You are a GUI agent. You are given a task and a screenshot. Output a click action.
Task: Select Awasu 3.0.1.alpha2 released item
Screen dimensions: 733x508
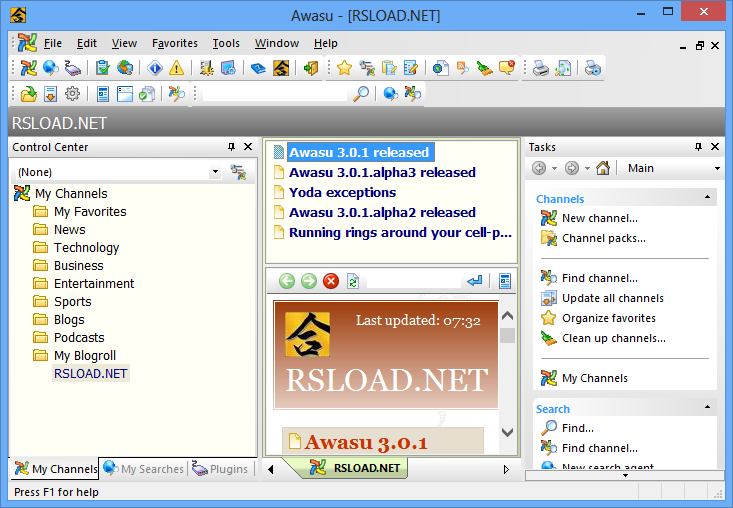click(x=382, y=213)
